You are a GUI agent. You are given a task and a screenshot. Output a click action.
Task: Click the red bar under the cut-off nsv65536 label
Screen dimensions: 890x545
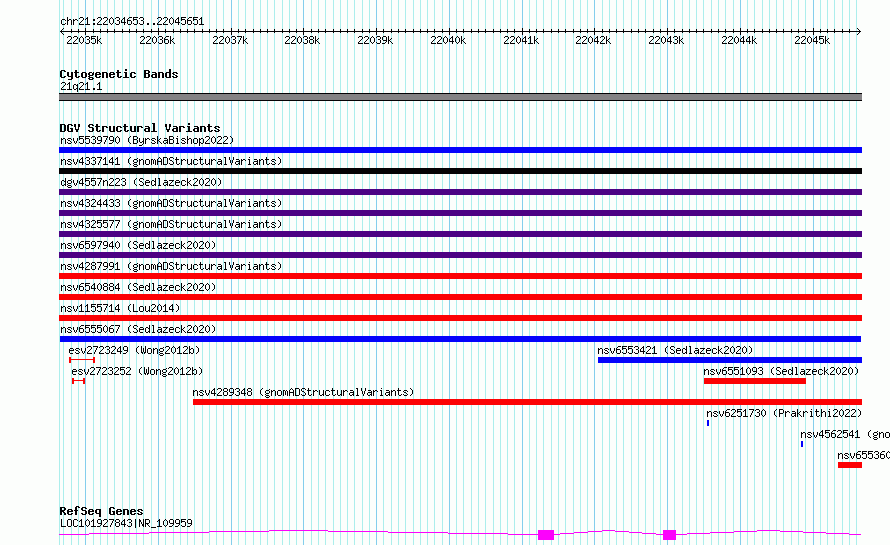850,465
